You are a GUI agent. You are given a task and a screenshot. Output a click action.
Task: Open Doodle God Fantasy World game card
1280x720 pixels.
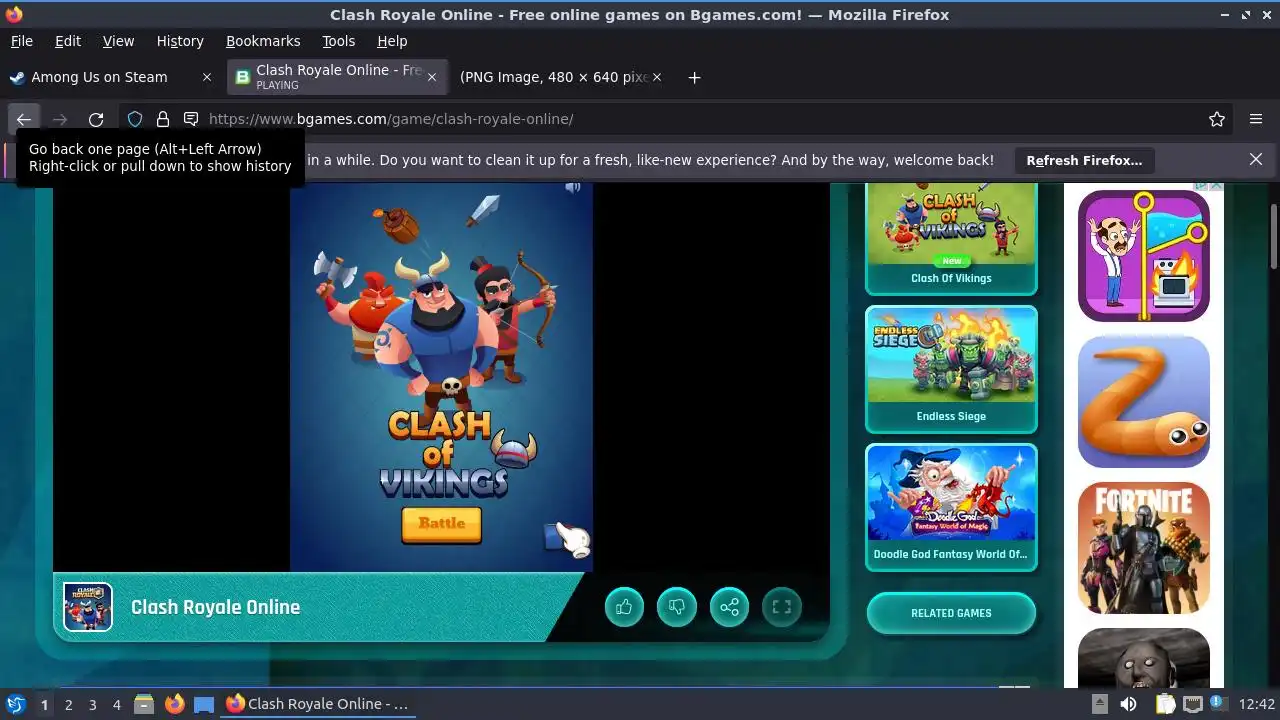click(x=951, y=507)
